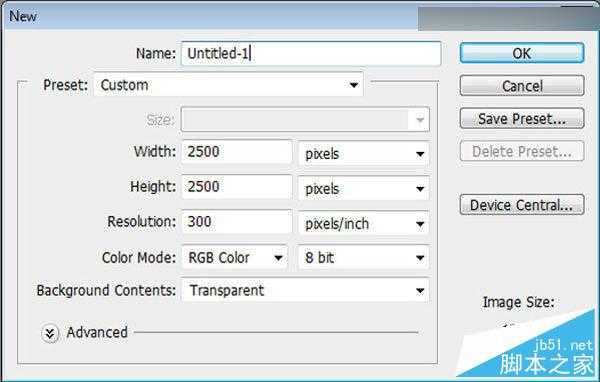
Task: Open the Color Mode RGB Color dropdown
Action: [x=234, y=258]
